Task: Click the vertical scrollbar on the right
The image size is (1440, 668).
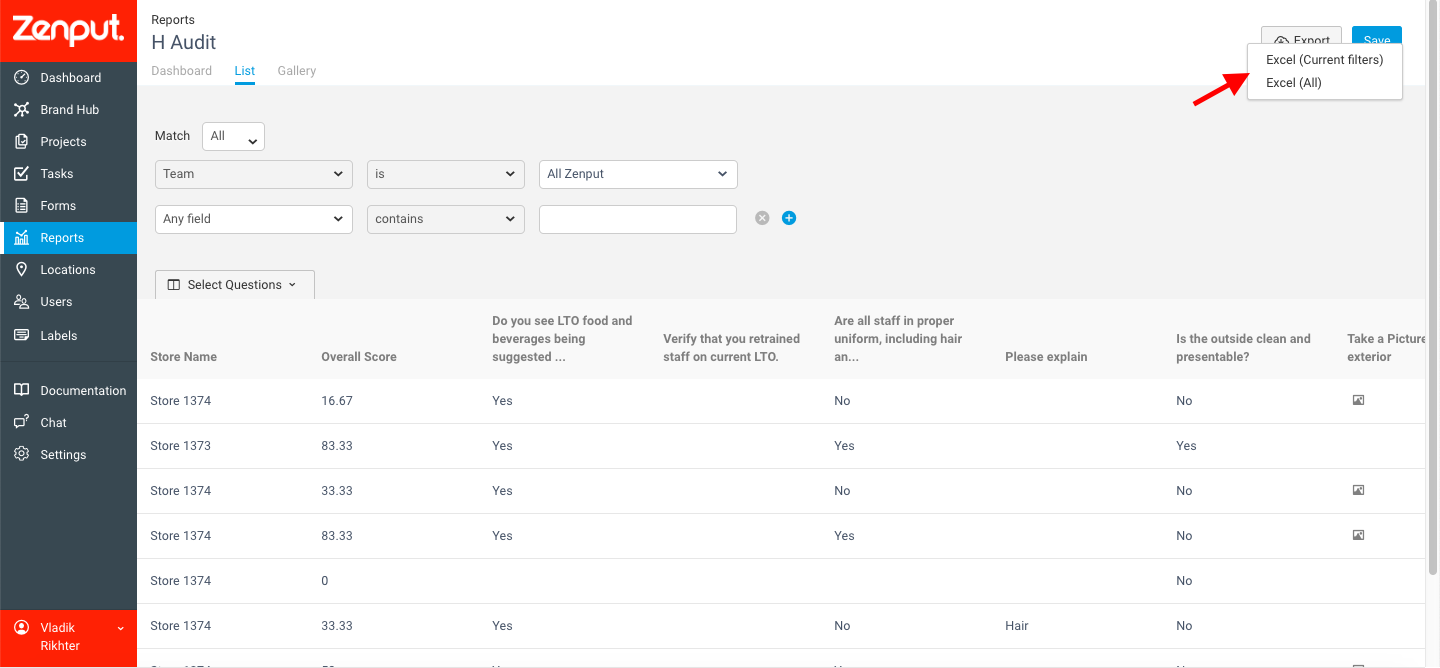Action: pos(1432,287)
